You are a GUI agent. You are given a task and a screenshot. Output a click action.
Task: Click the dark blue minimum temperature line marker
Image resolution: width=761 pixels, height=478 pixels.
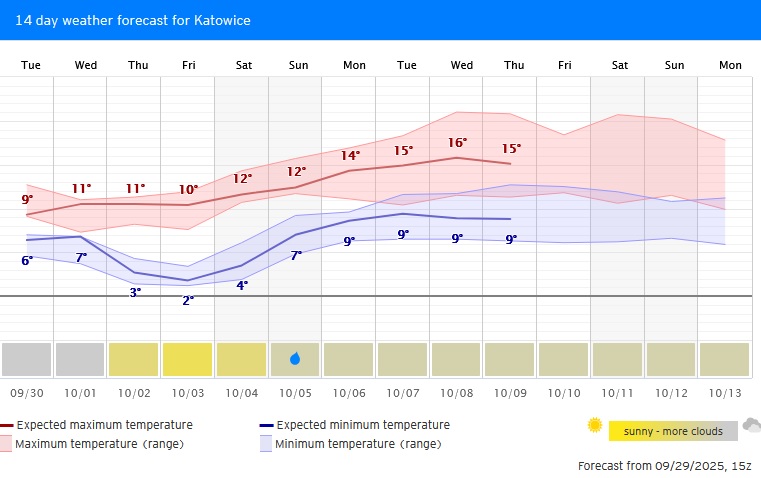pos(266,425)
